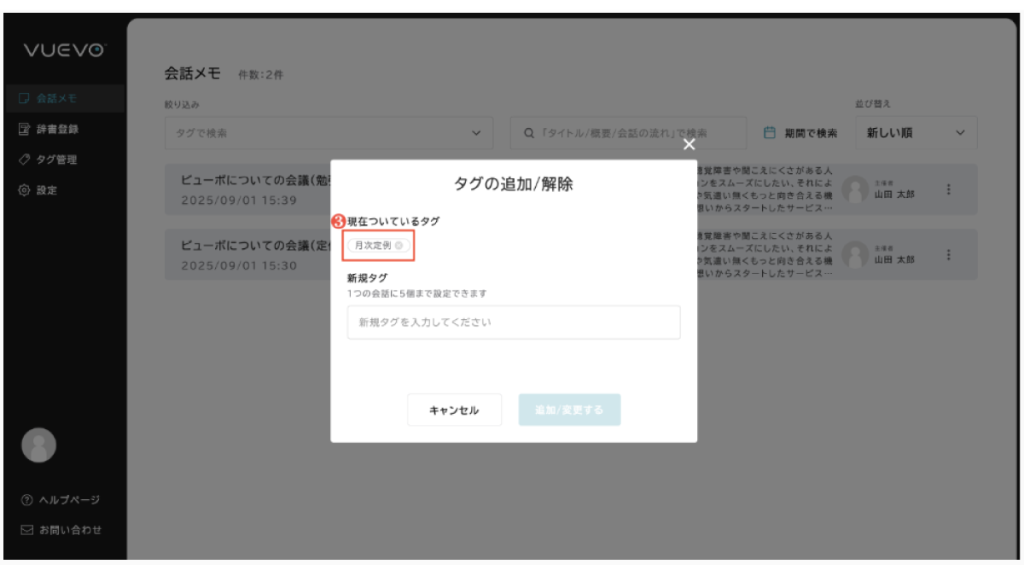Open the three-dot menu of first memo

coord(948,190)
